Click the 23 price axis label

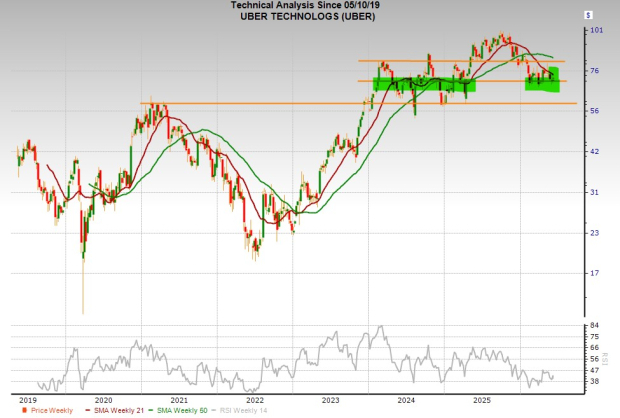pyautogui.click(x=594, y=233)
